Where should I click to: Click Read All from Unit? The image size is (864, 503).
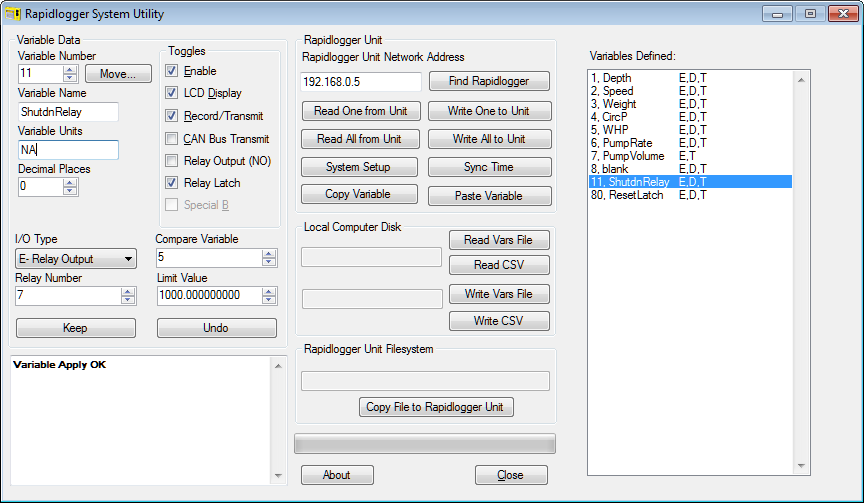coord(360,139)
